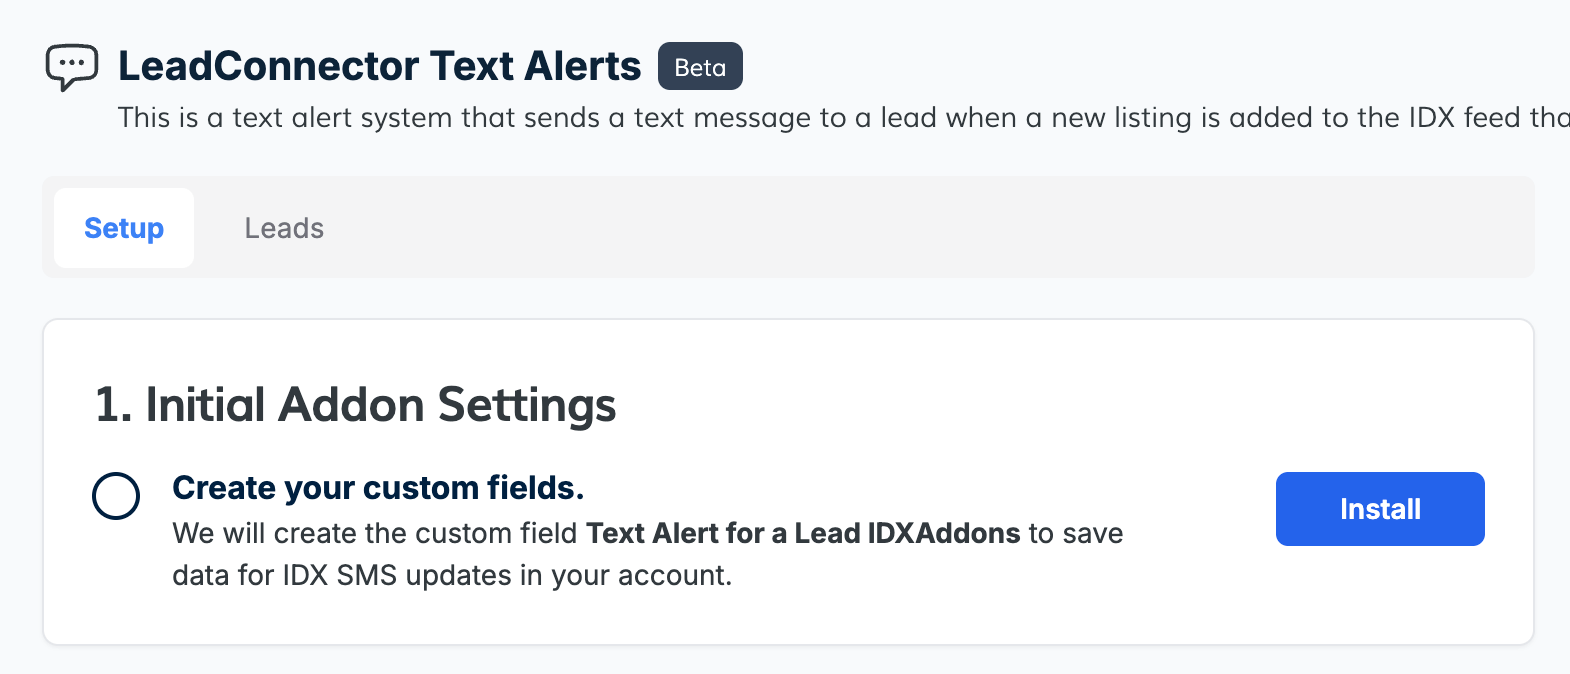
Task: Click the Initial Addon Settings heading
Action: [x=356, y=405]
